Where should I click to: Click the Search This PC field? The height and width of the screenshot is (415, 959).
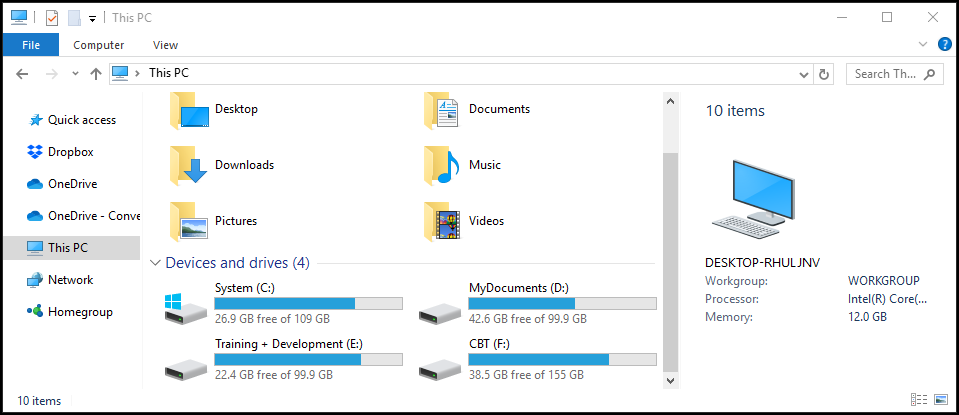[885, 73]
